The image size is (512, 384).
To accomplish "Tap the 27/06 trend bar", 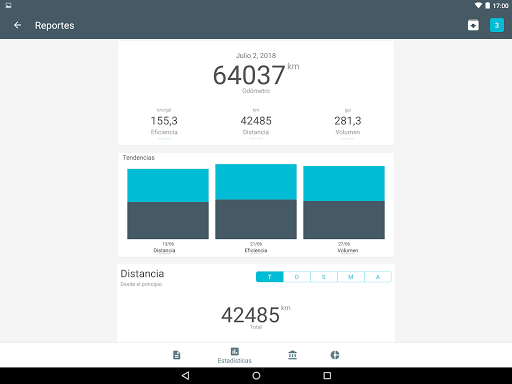I will click(x=344, y=202).
